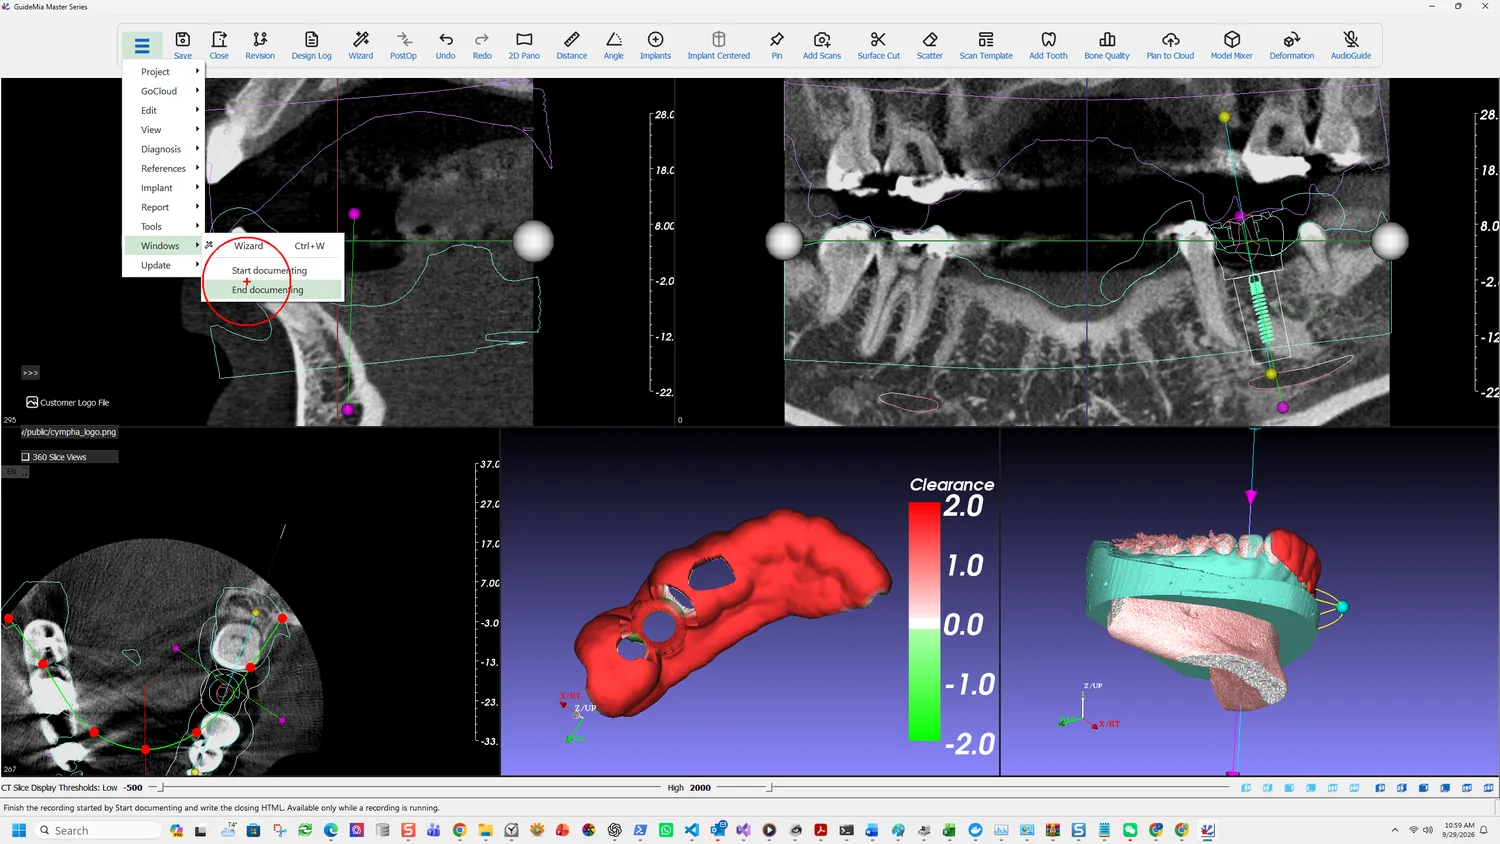Adjust the High CT threshold slider handle
This screenshot has width=1500, height=844.
(x=769, y=788)
